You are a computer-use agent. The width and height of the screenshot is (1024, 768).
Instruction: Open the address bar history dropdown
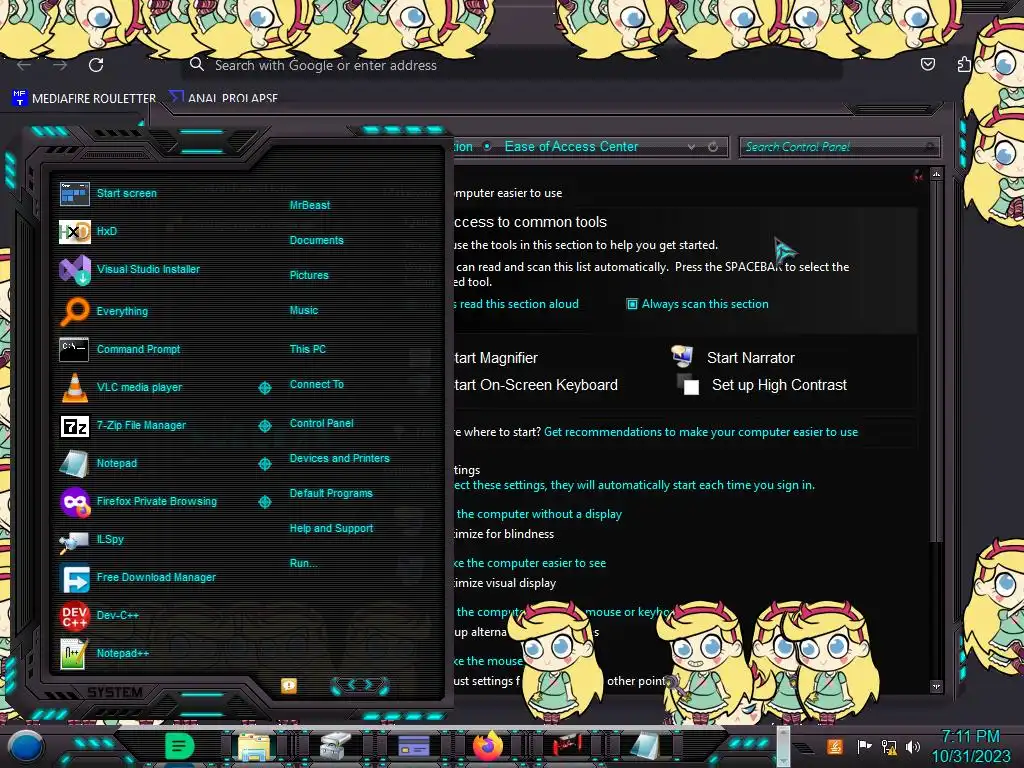pyautogui.click(x=691, y=147)
